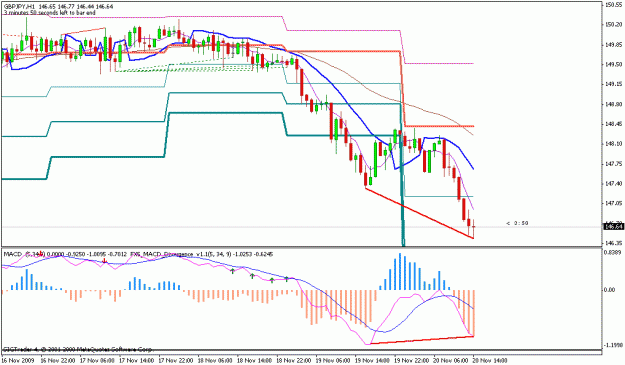Screen dimensions: 625x365
Task: Click the red down arrow near 17 Nov 06:00 in MACD
Action: tap(104, 261)
